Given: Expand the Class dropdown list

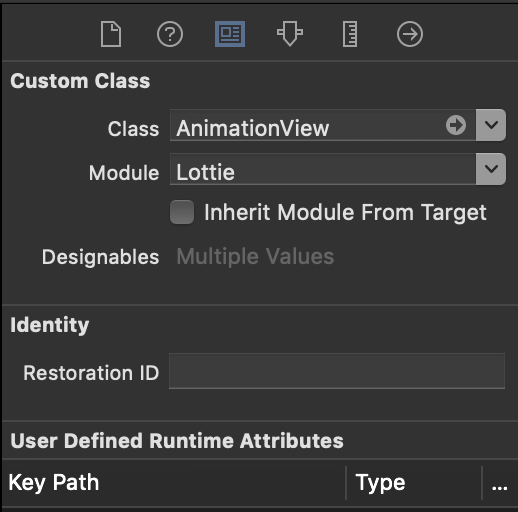Looking at the screenshot, I should point(491,125).
